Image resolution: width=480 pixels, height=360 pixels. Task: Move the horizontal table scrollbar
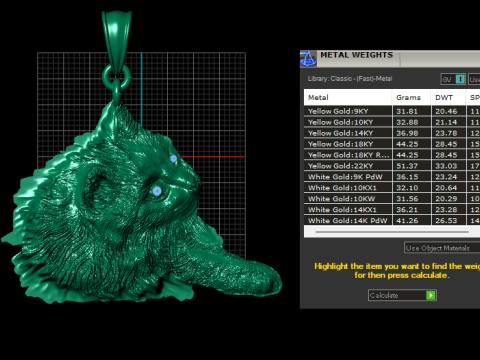pos(392,232)
